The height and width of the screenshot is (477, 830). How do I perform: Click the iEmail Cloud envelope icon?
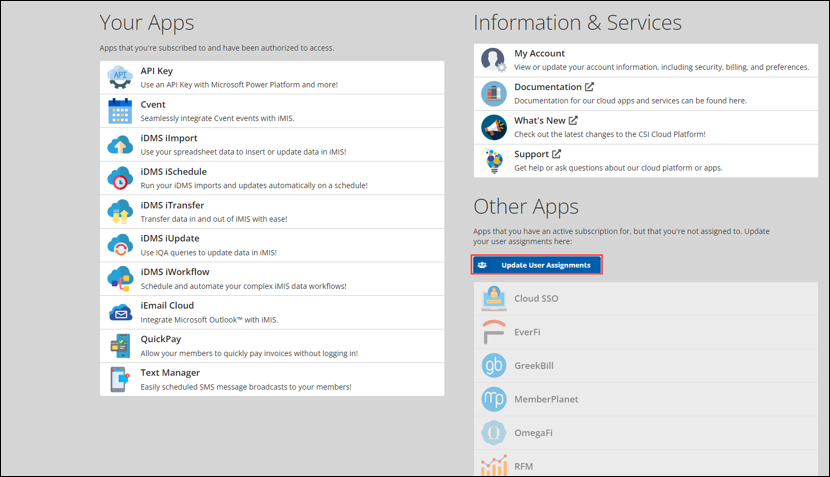[120, 312]
